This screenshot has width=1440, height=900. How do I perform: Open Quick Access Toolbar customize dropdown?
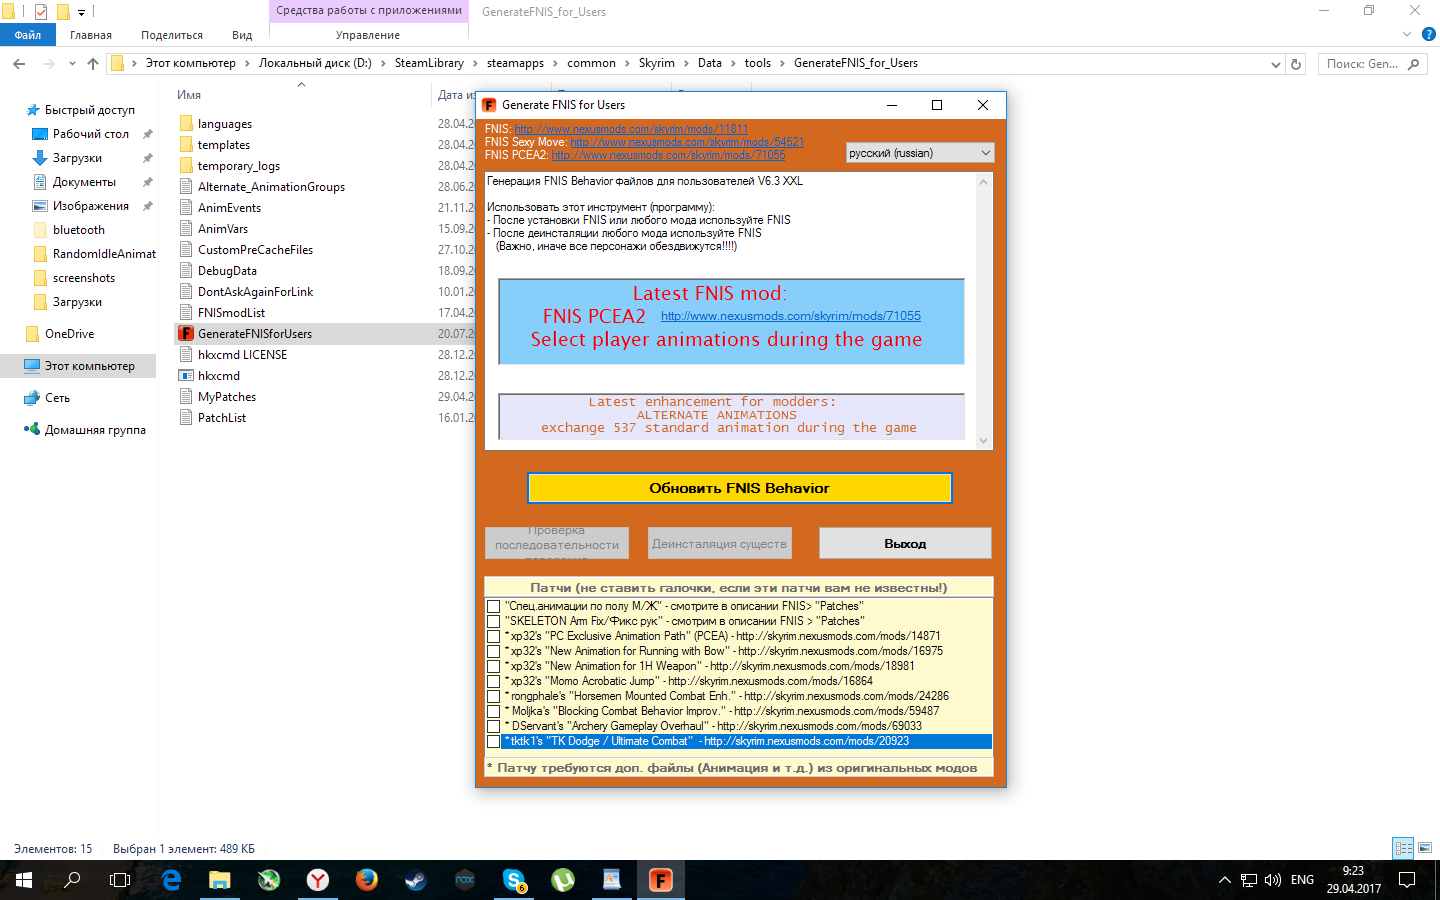pos(82,12)
